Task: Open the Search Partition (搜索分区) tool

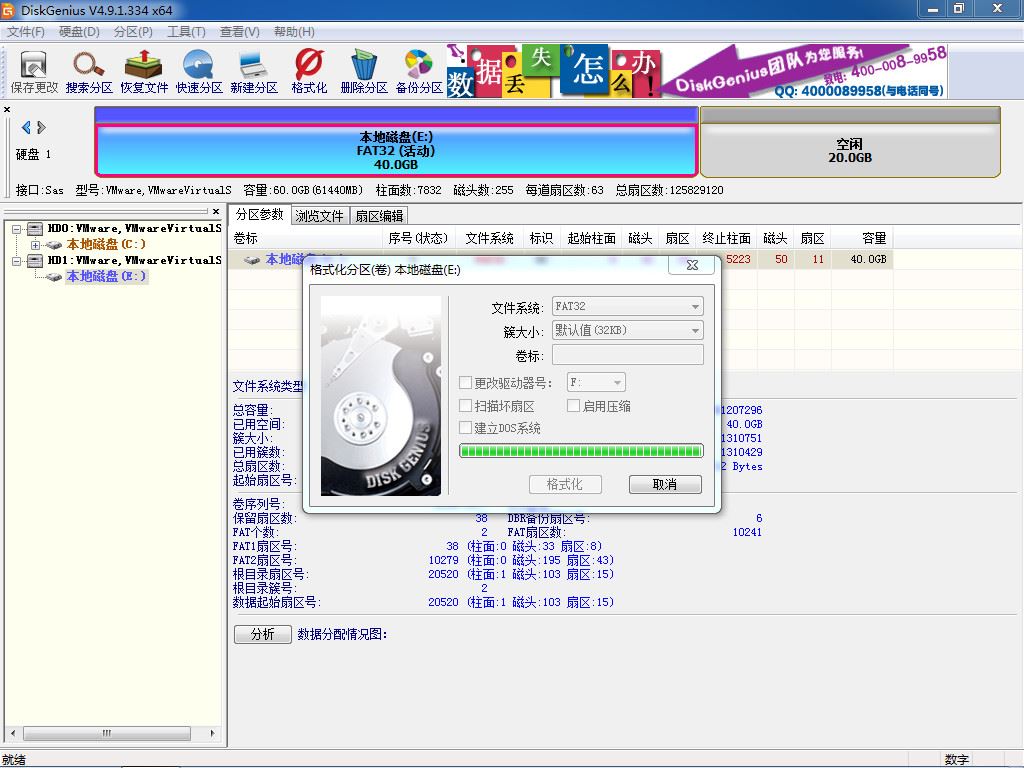Action: tap(89, 72)
